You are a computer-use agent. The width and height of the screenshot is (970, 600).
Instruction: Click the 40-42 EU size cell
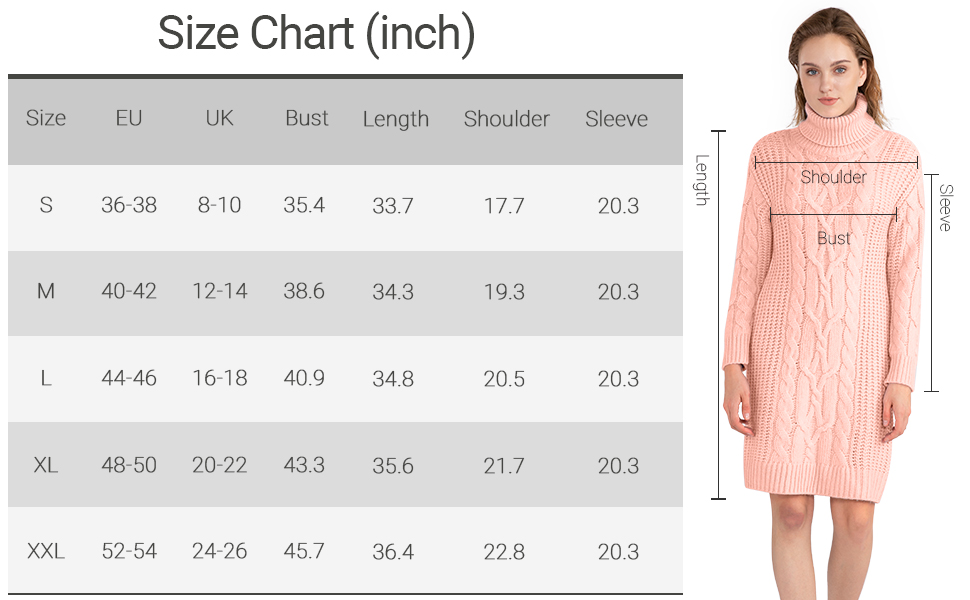[129, 291]
